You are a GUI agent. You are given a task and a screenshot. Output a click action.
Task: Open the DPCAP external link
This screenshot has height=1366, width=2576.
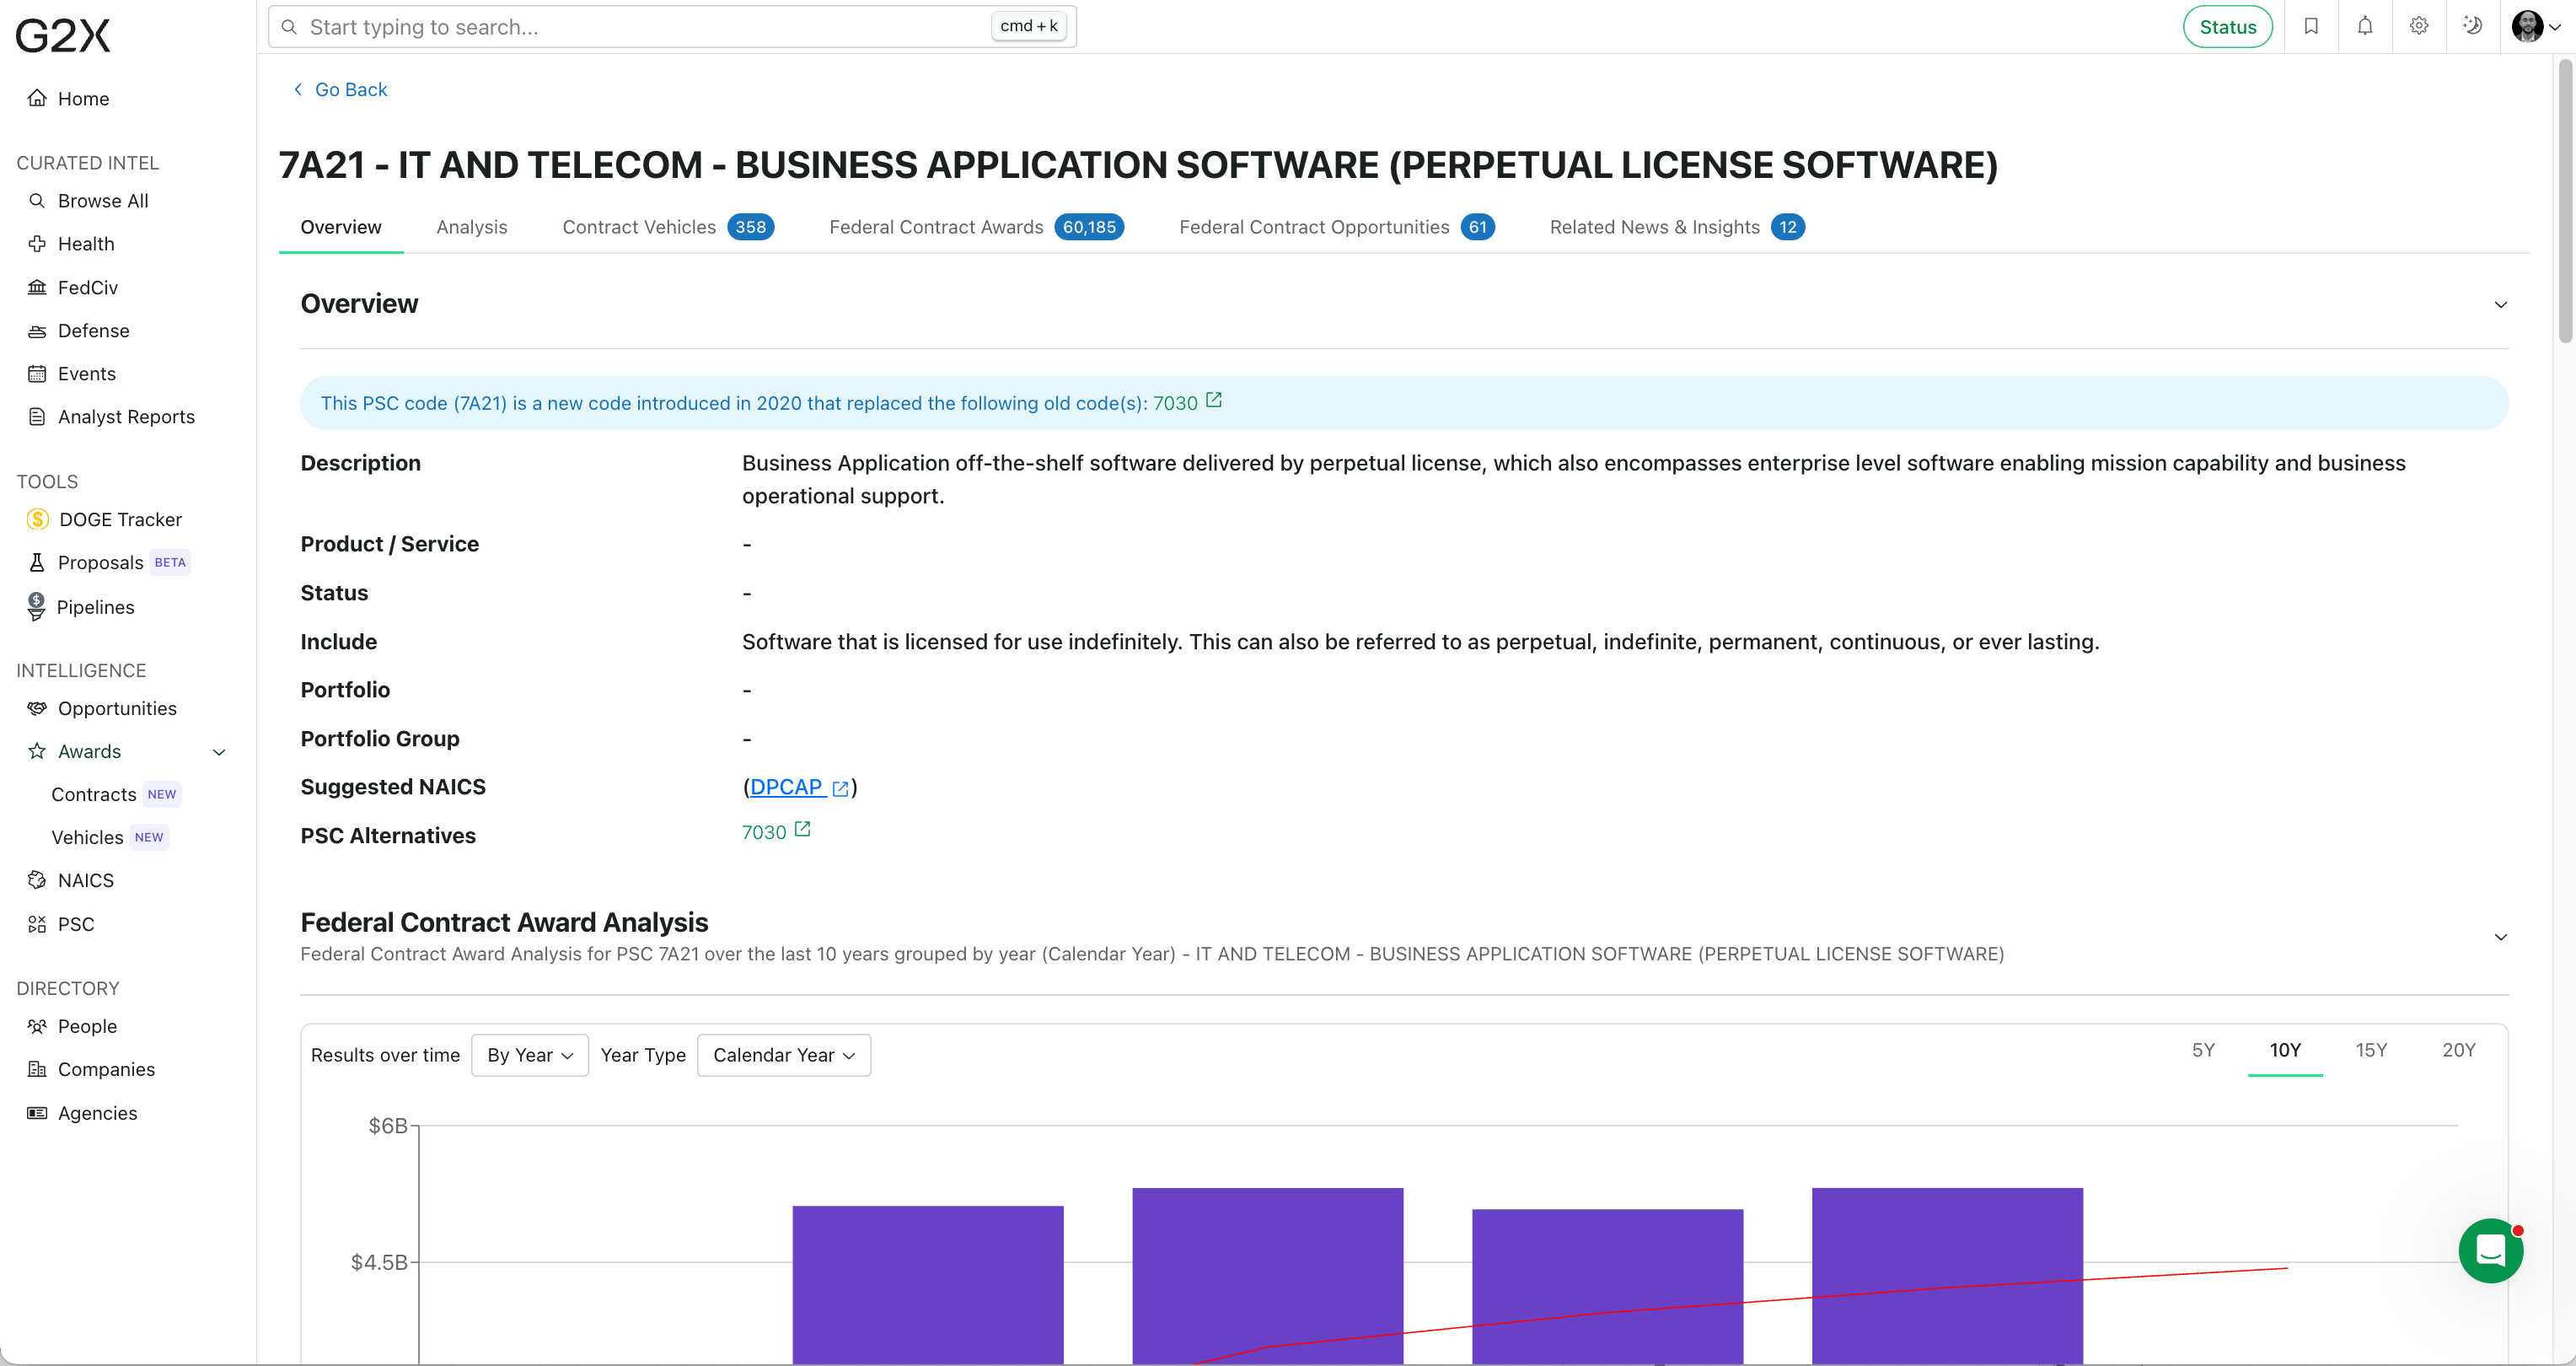[x=799, y=787]
